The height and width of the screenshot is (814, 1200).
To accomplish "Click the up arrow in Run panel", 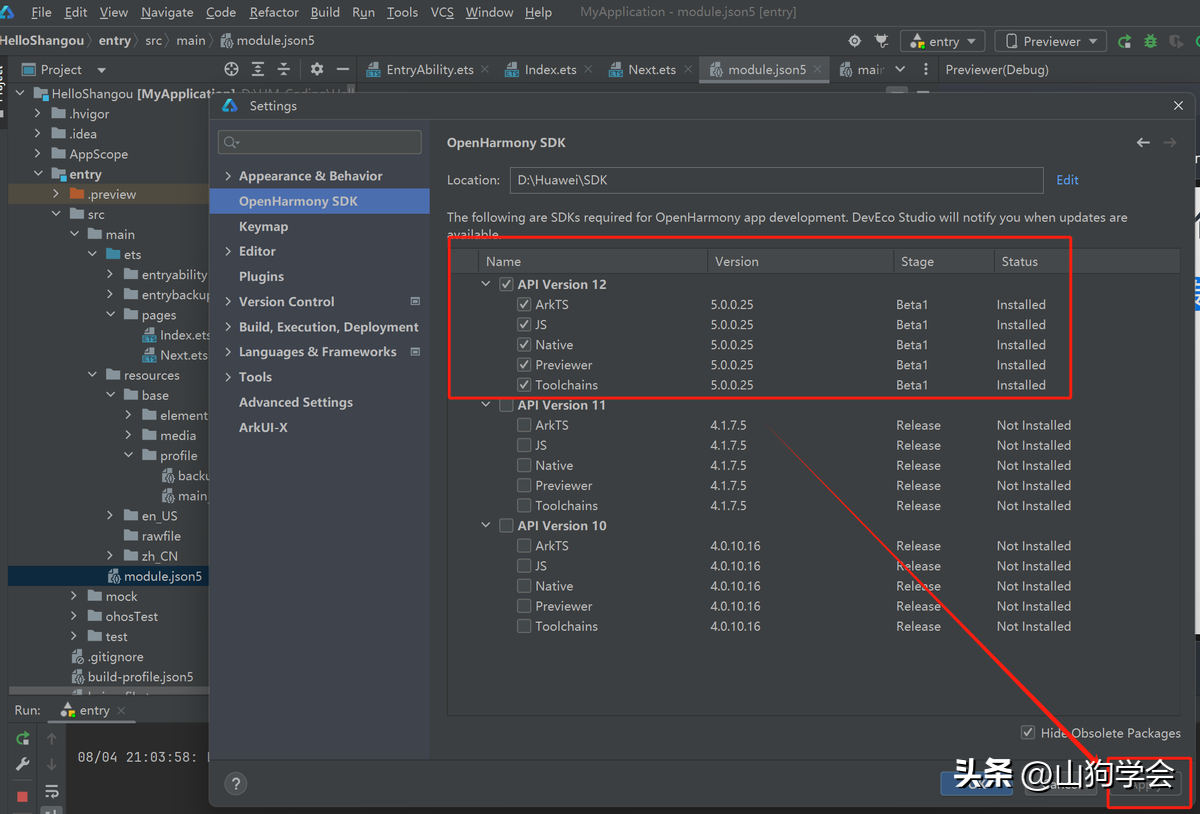I will click(x=52, y=739).
